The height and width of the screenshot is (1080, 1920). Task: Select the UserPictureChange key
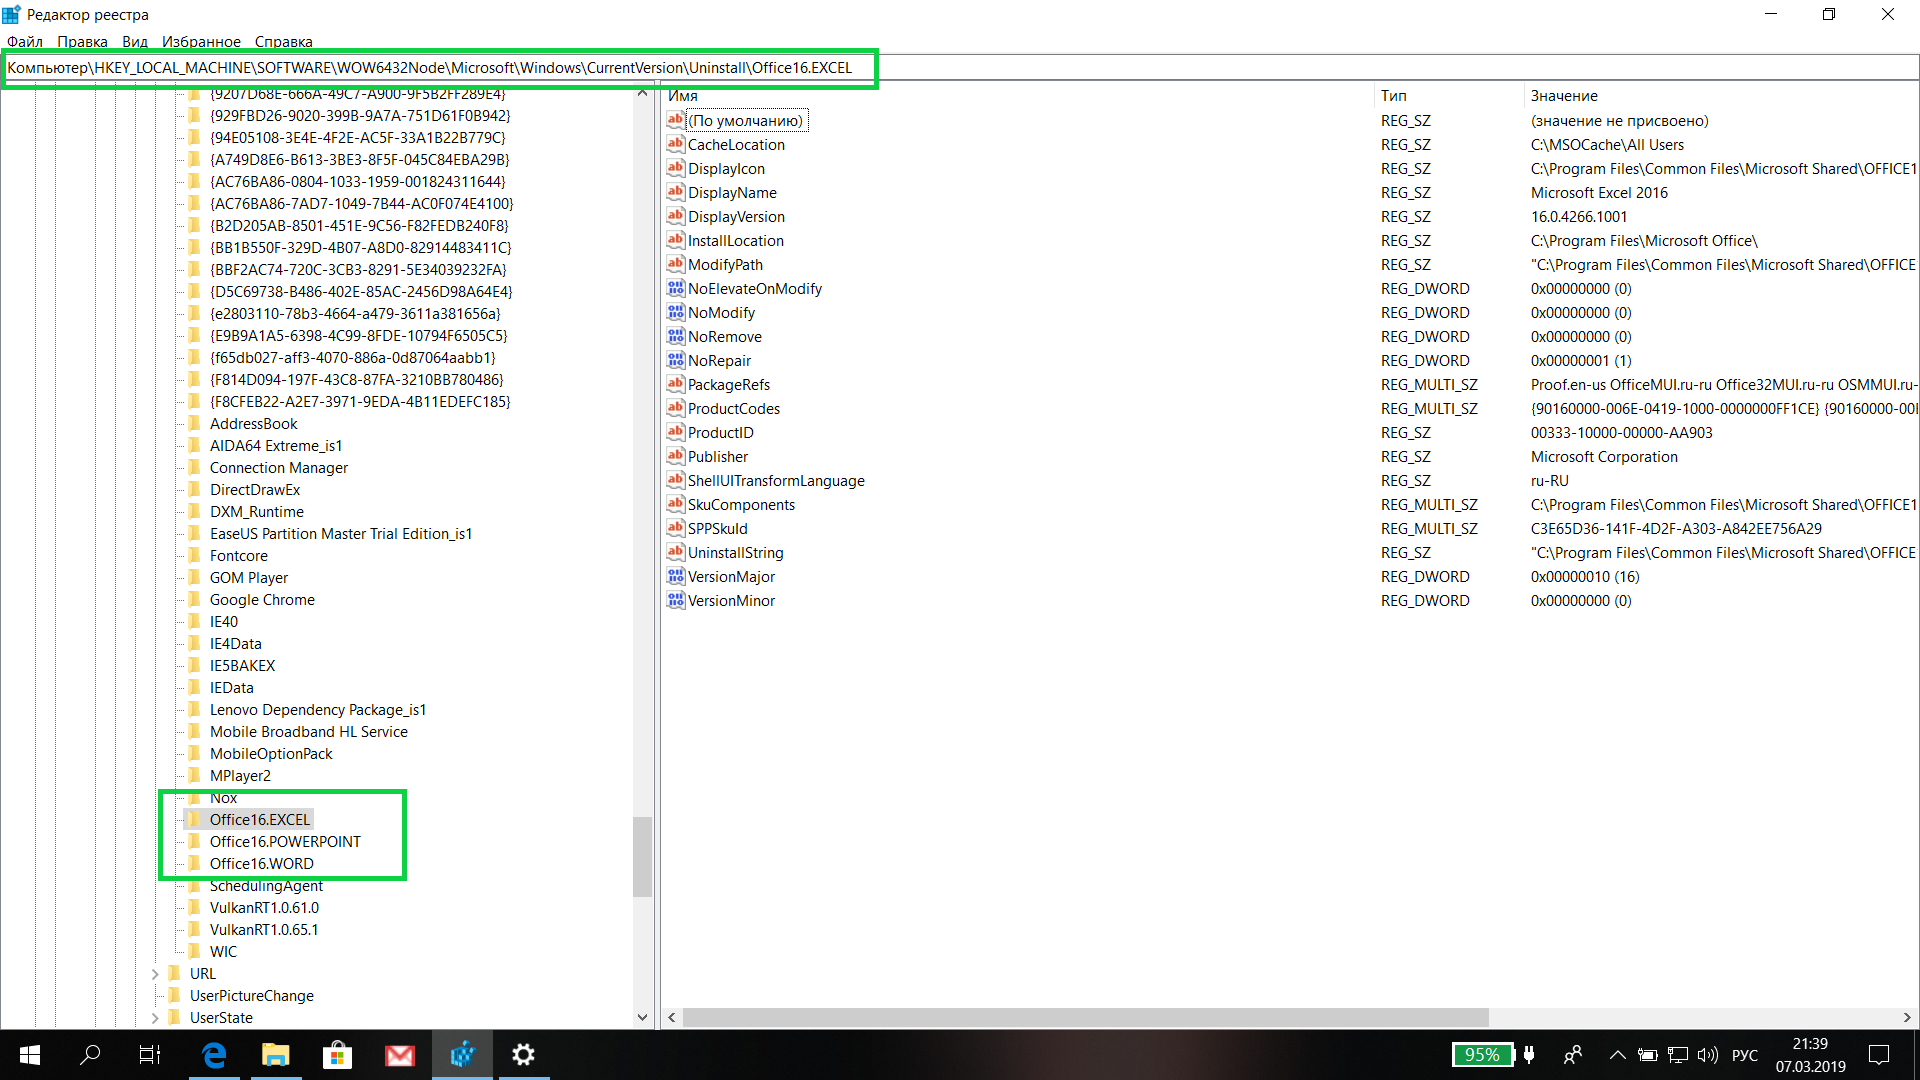click(252, 996)
